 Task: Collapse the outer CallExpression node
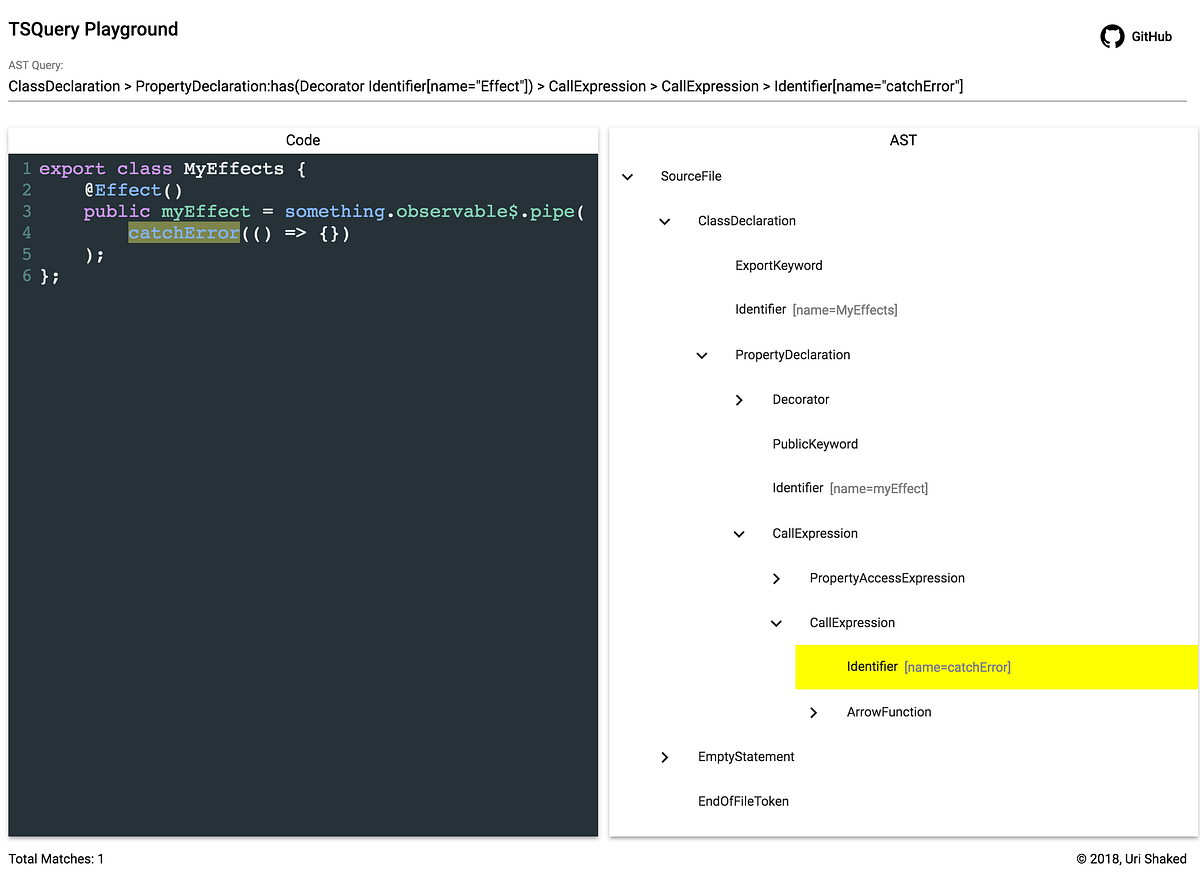tap(739, 533)
